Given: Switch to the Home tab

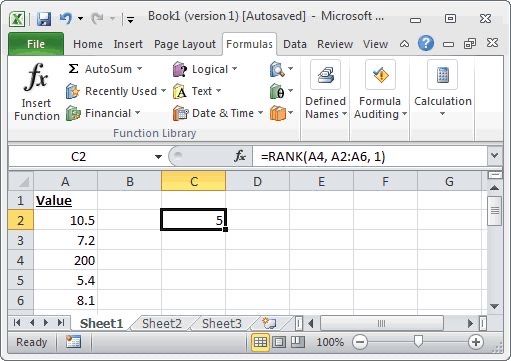Looking at the screenshot, I should (x=88, y=44).
